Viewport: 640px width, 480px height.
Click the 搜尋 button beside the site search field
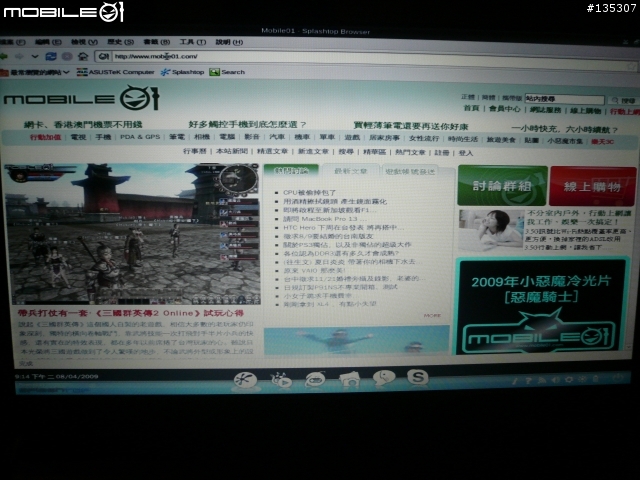click(623, 100)
